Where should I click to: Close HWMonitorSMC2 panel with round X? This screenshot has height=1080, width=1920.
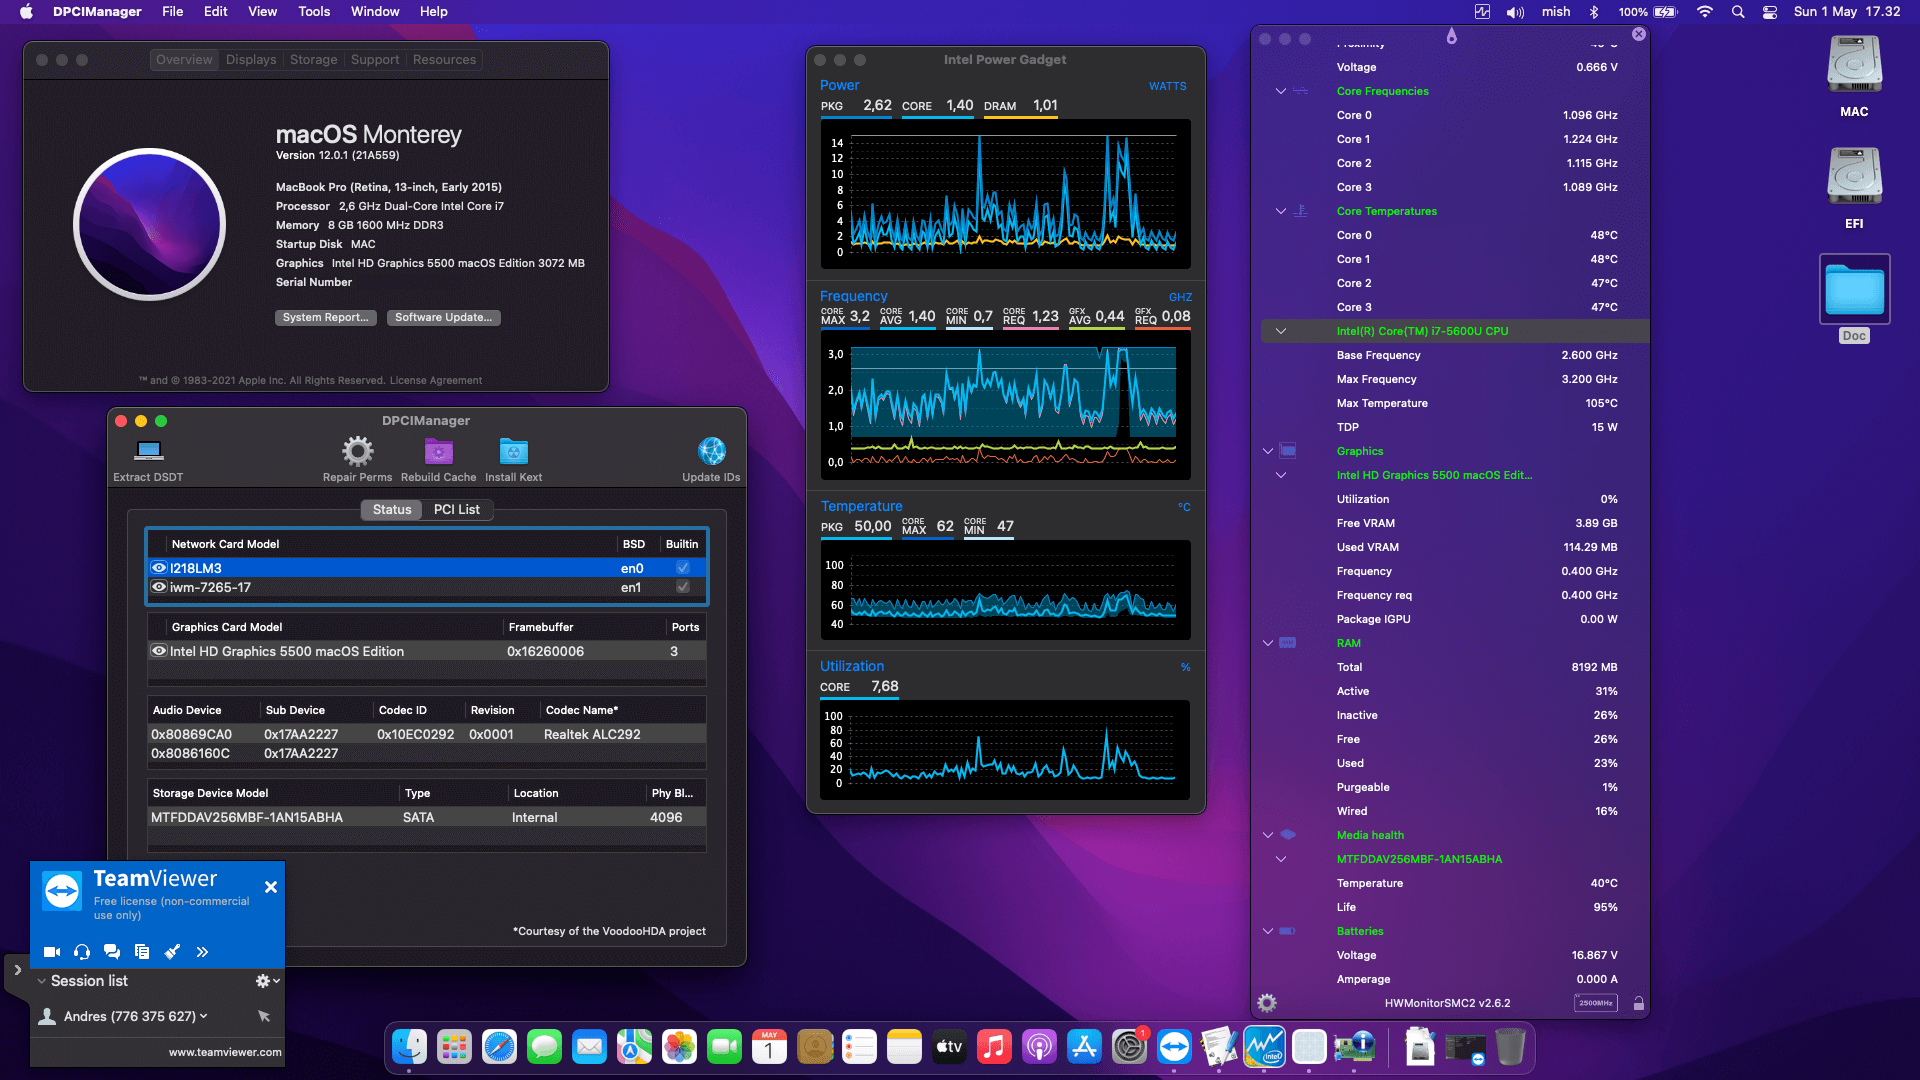click(1638, 34)
